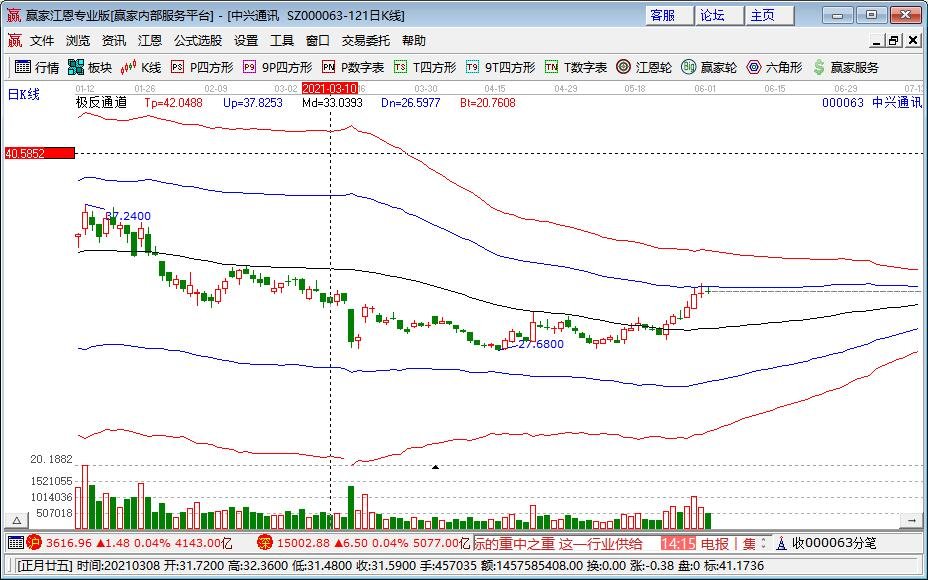This screenshot has width=928, height=580.
Task: Open the 交易委托 menu
Action: (366, 41)
